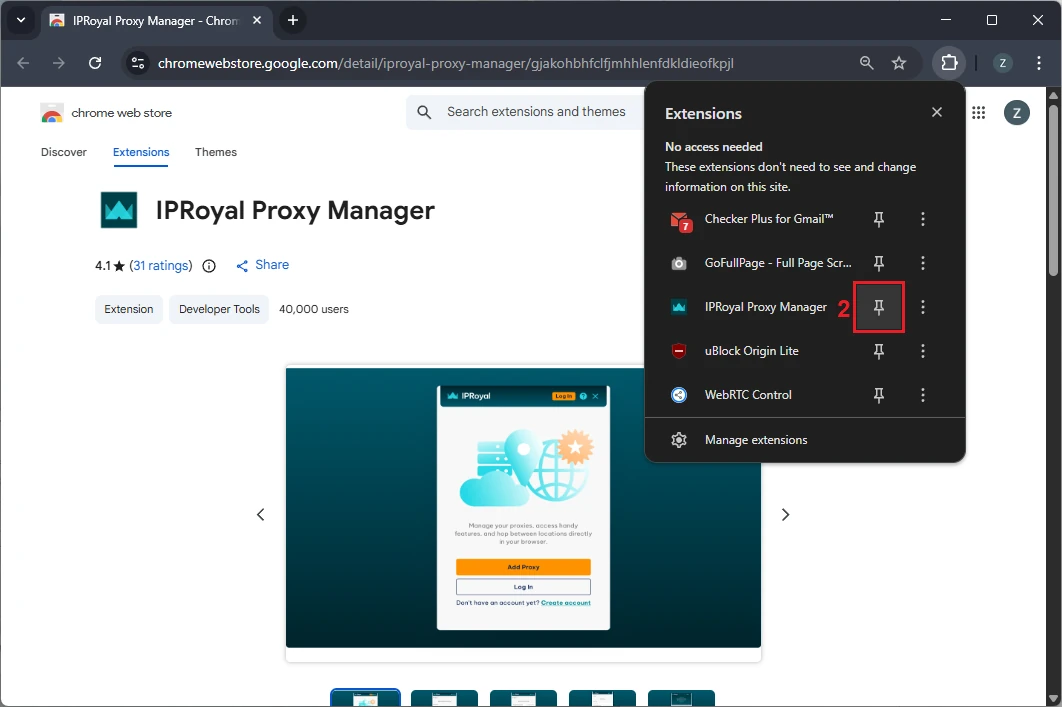The image size is (1062, 707).
Task: Pin the uBlock Origin Lite extension
Action: tap(879, 351)
